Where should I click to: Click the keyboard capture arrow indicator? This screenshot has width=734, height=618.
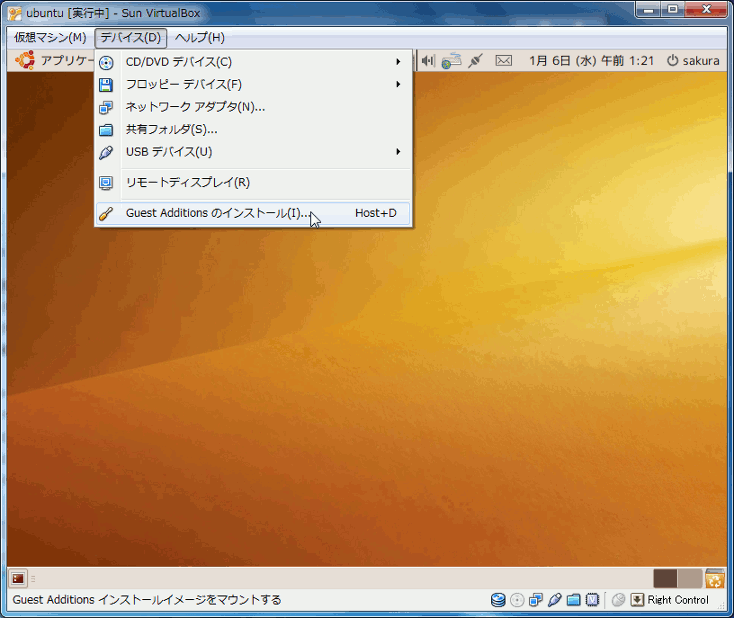coord(637,600)
